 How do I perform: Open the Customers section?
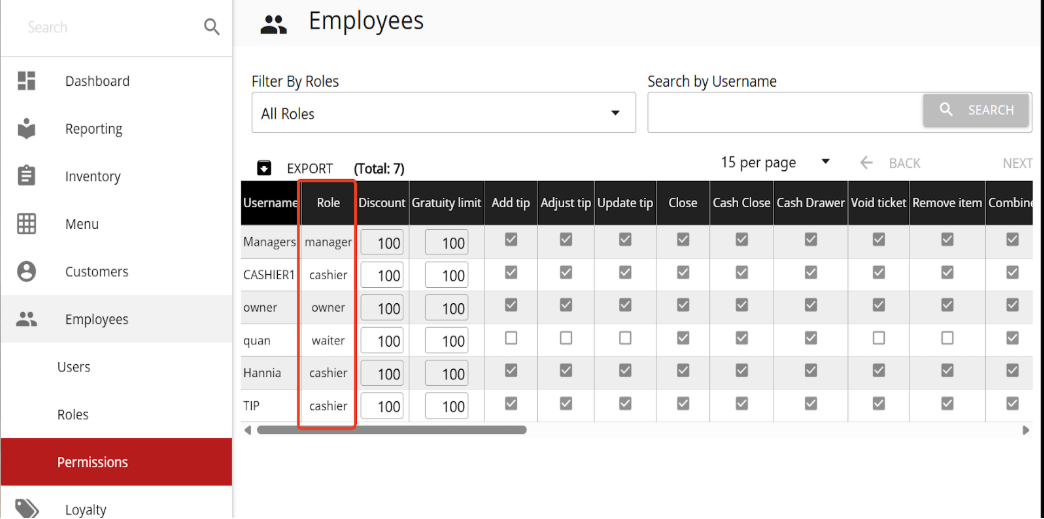point(97,272)
